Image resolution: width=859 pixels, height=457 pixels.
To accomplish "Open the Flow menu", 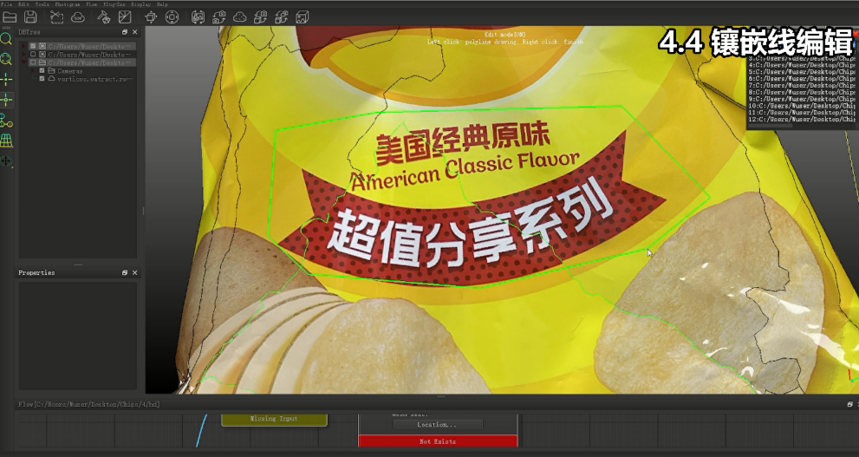I will [x=91, y=4].
